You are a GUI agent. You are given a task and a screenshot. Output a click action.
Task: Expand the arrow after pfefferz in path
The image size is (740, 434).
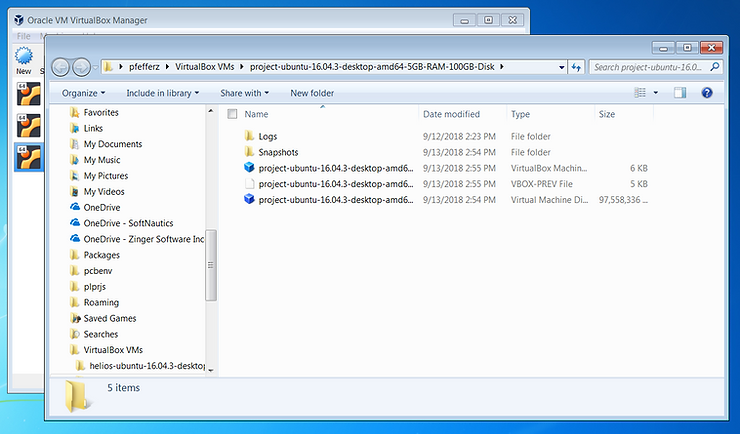tap(168, 67)
